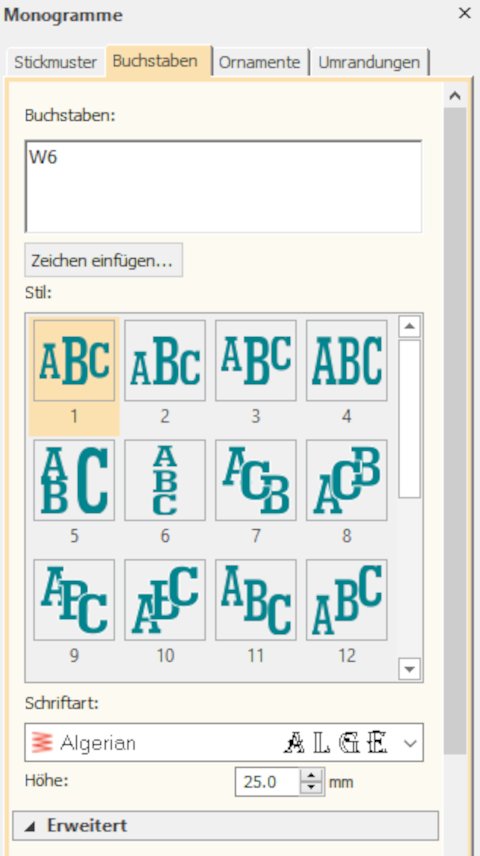The image size is (480, 856).
Task: Select monogram style 12
Action: click(x=347, y=599)
